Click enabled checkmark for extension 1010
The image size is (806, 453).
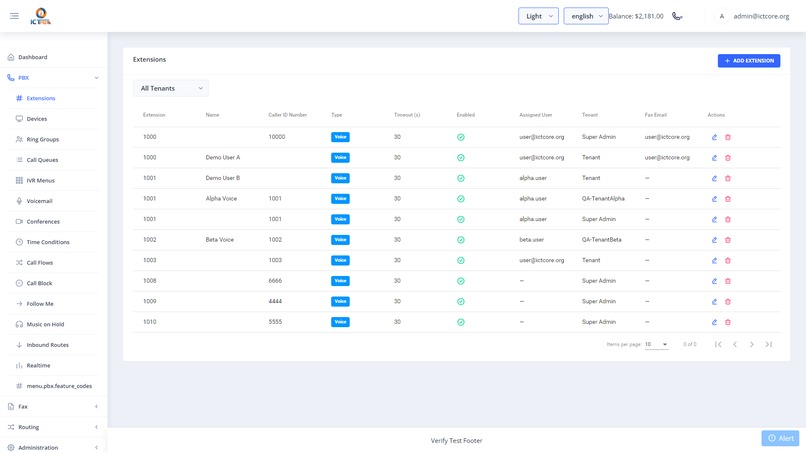pos(461,322)
